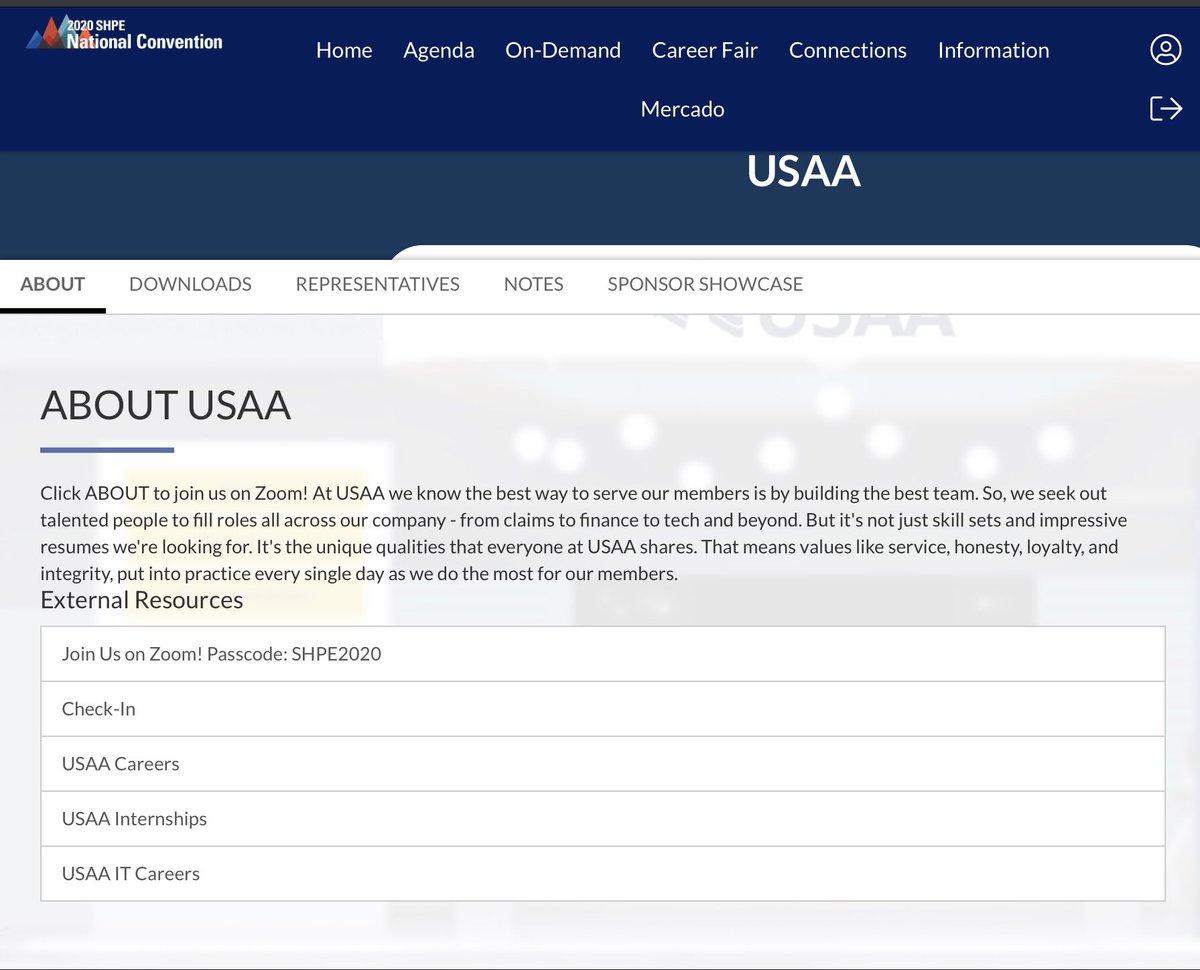The width and height of the screenshot is (1200, 970).
Task: Open the Mercado section
Action: pyautogui.click(x=682, y=109)
